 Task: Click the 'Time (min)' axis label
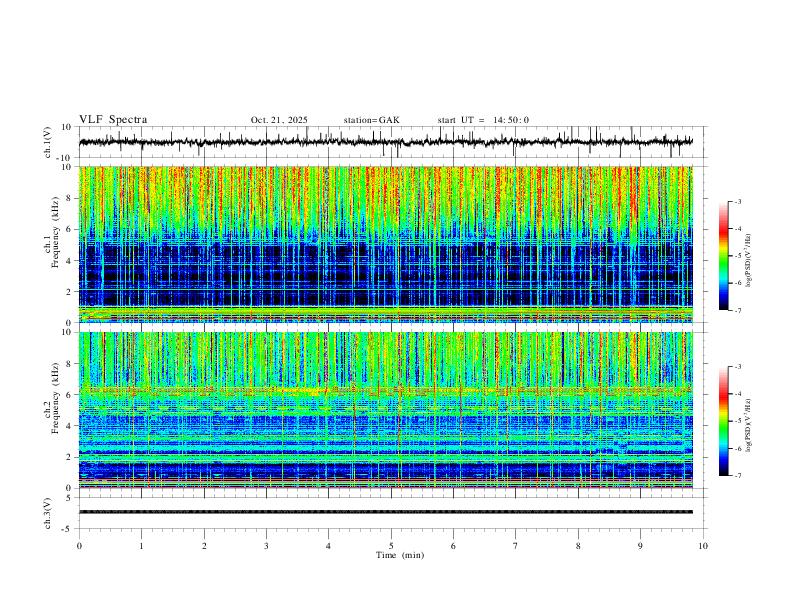400,555
